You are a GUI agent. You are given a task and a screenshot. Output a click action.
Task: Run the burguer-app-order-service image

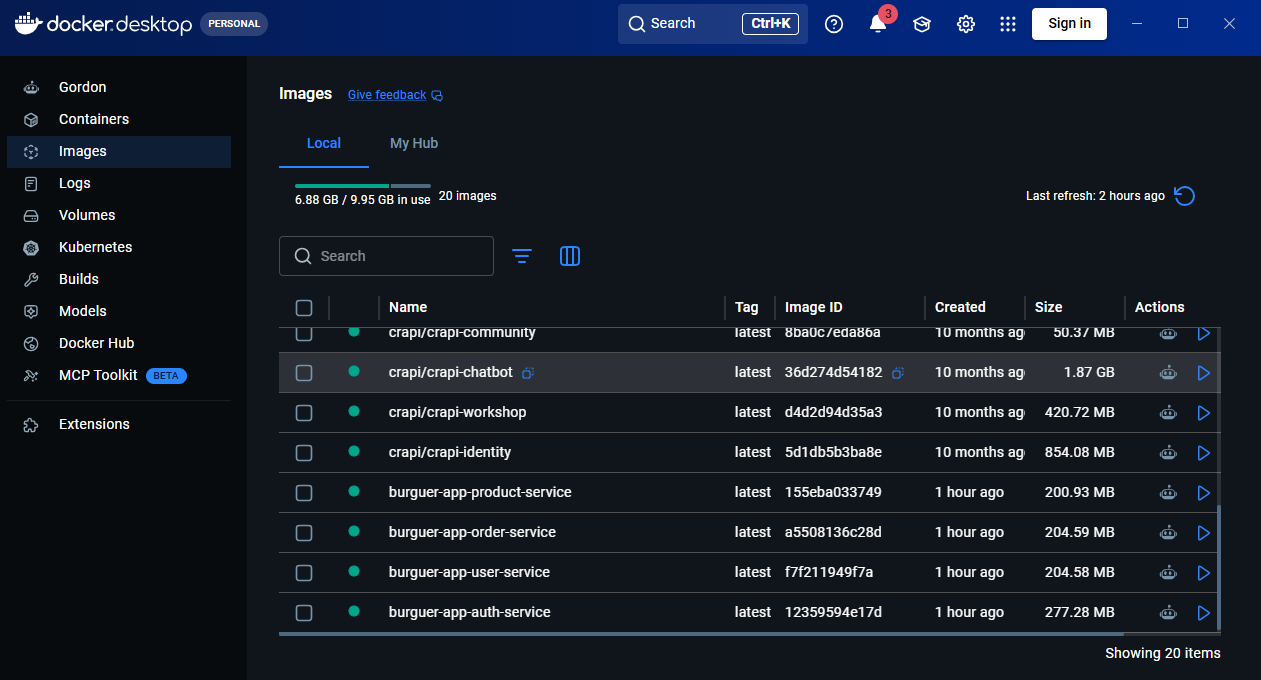[1204, 533]
